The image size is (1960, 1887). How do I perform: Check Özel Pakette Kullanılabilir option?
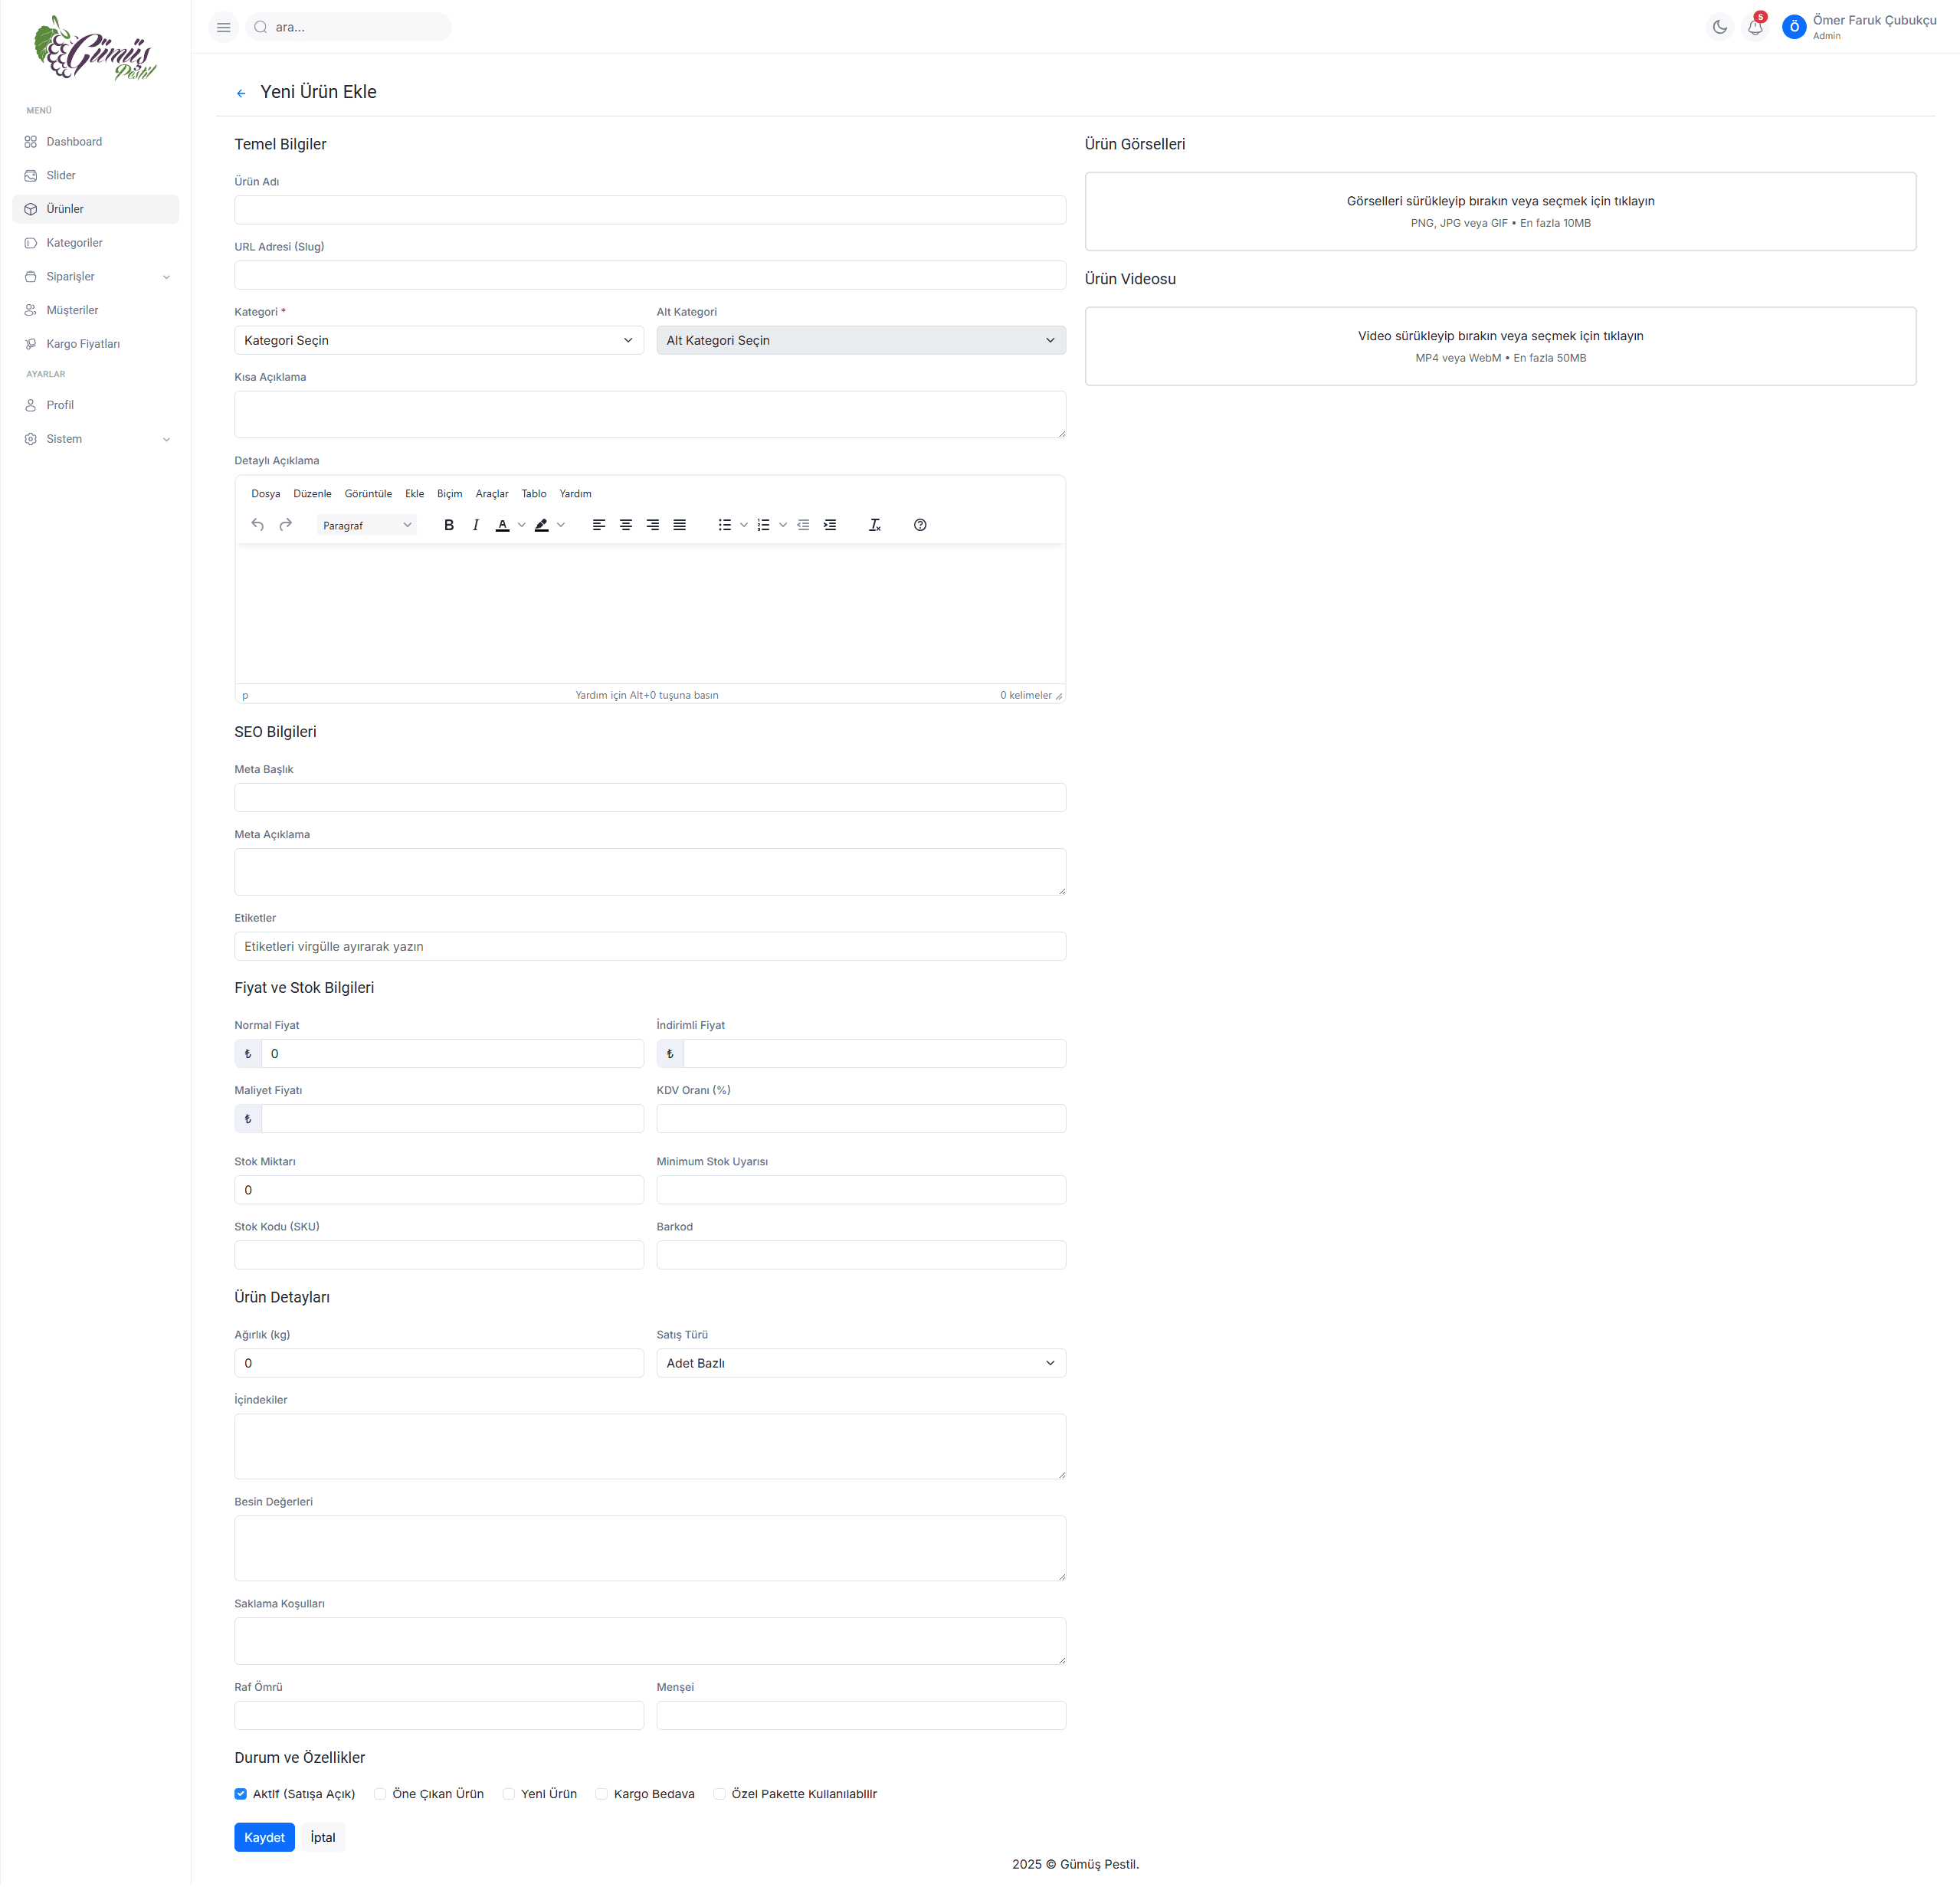tap(719, 1794)
